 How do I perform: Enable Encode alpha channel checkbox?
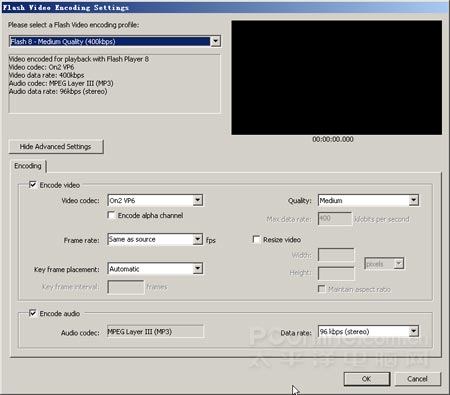click(111, 215)
